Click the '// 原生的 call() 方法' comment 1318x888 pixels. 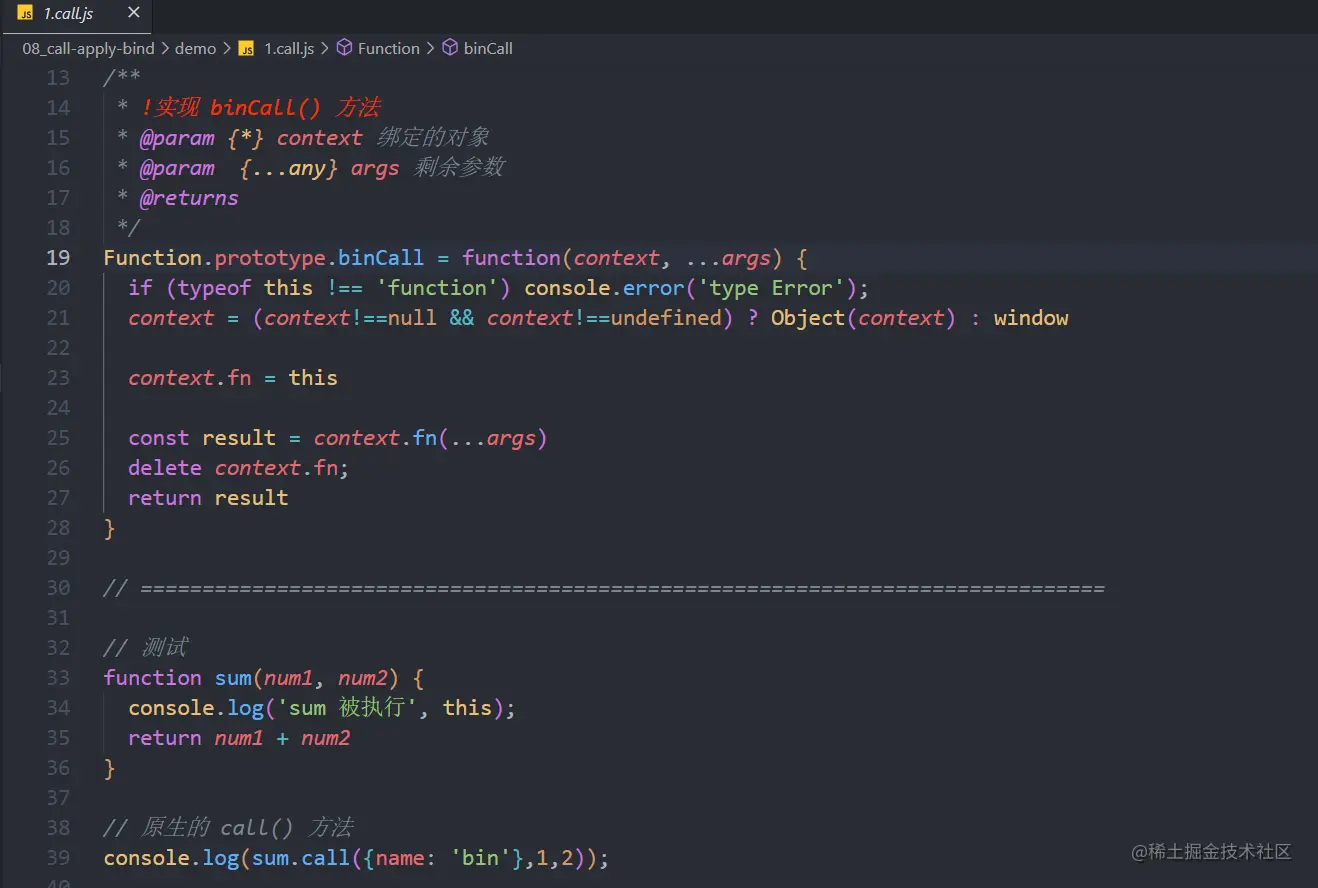coord(228,828)
